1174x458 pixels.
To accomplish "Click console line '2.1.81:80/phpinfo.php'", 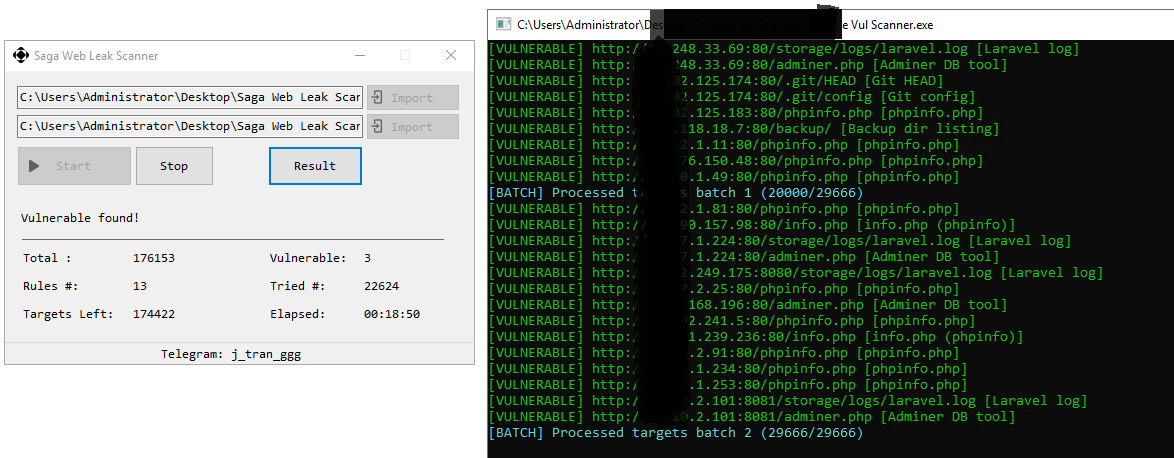I will (x=724, y=209).
